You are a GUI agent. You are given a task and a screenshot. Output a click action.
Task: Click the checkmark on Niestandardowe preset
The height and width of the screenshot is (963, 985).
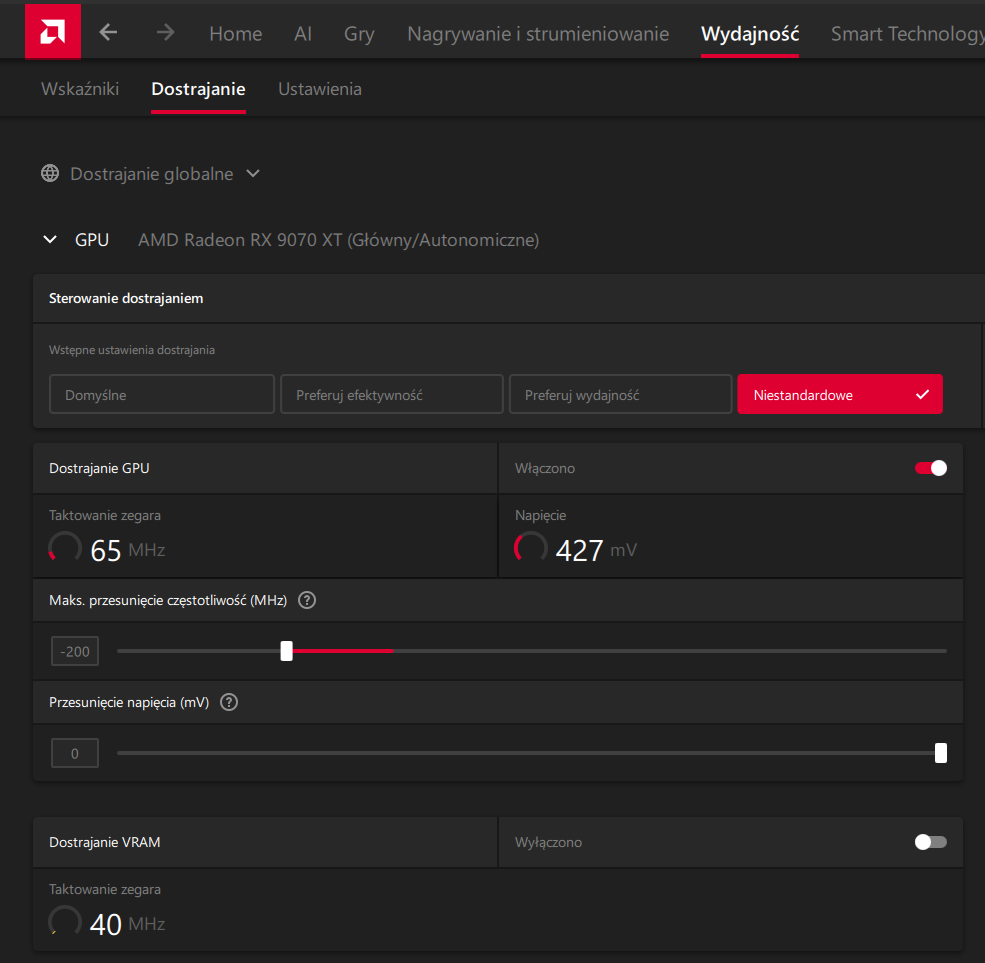[922, 394]
